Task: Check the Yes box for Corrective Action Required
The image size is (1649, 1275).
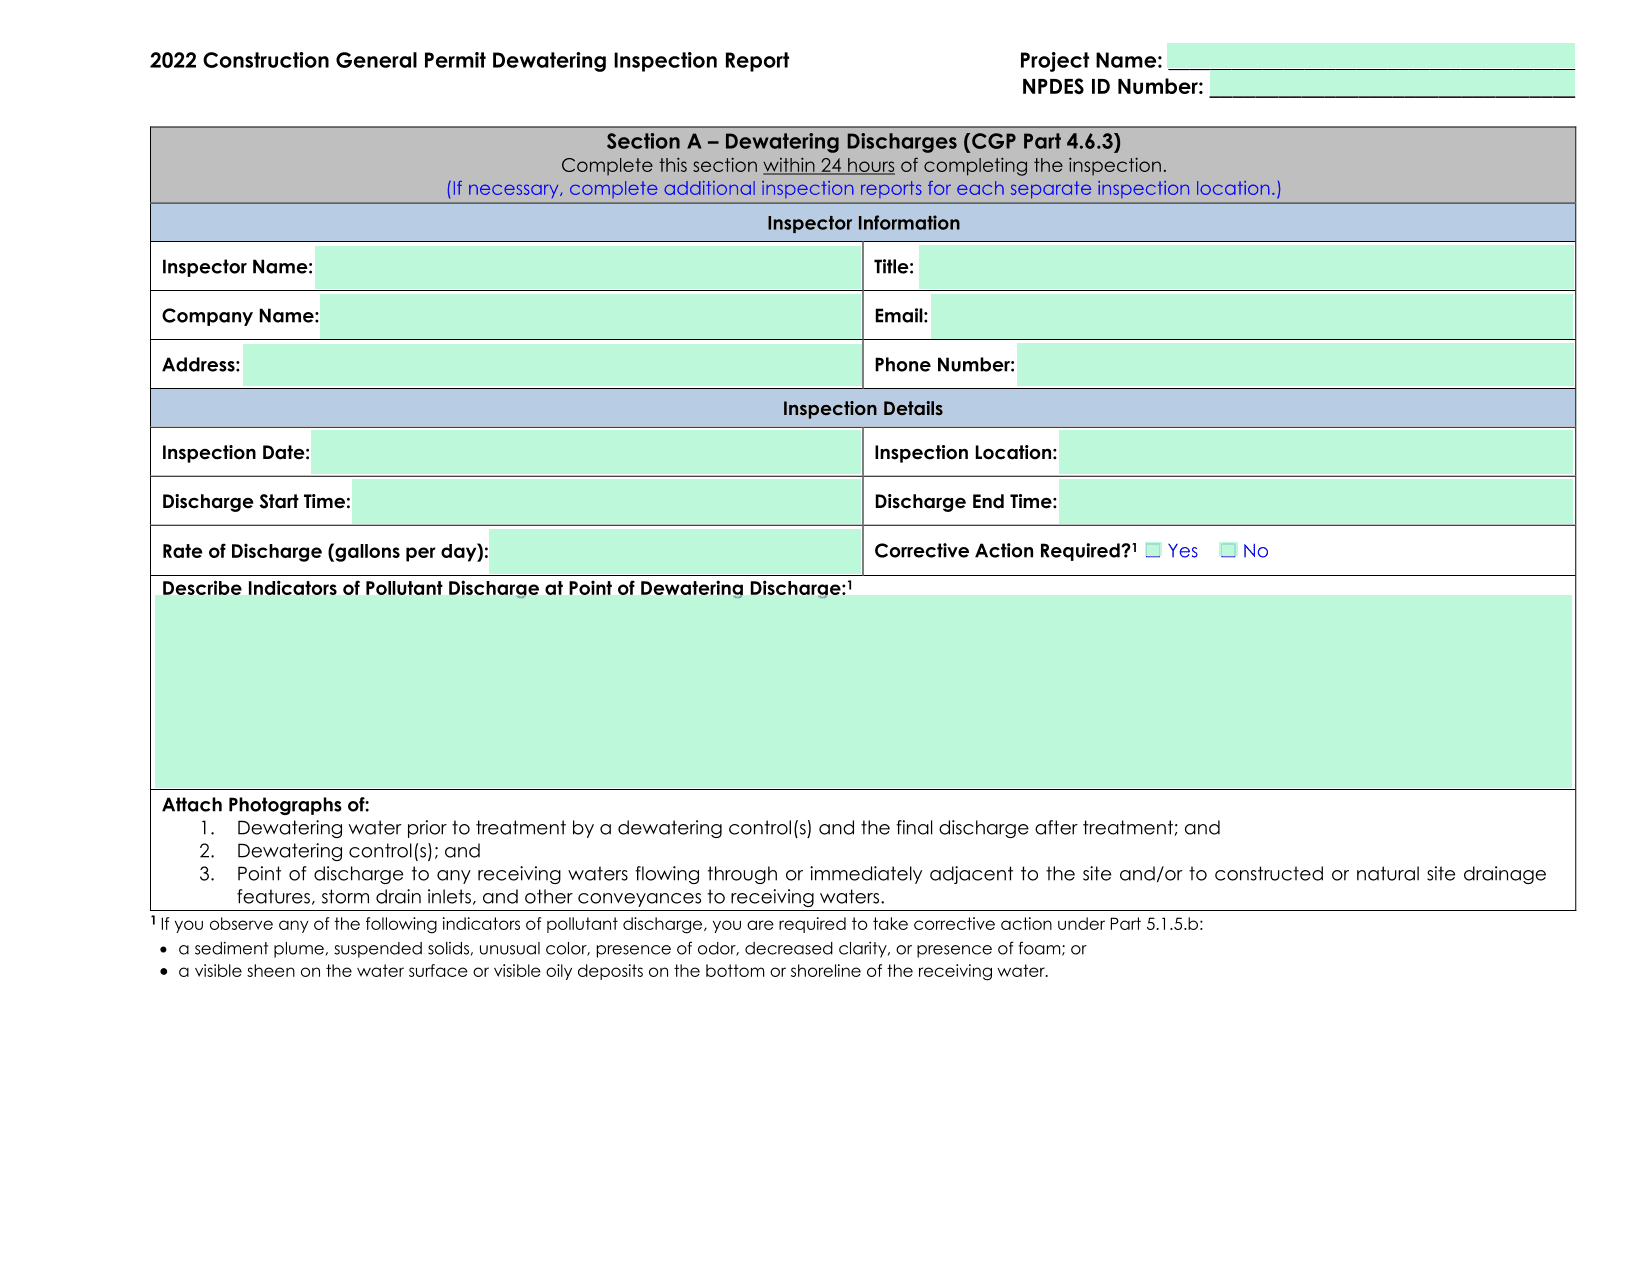Action: click(x=1153, y=551)
